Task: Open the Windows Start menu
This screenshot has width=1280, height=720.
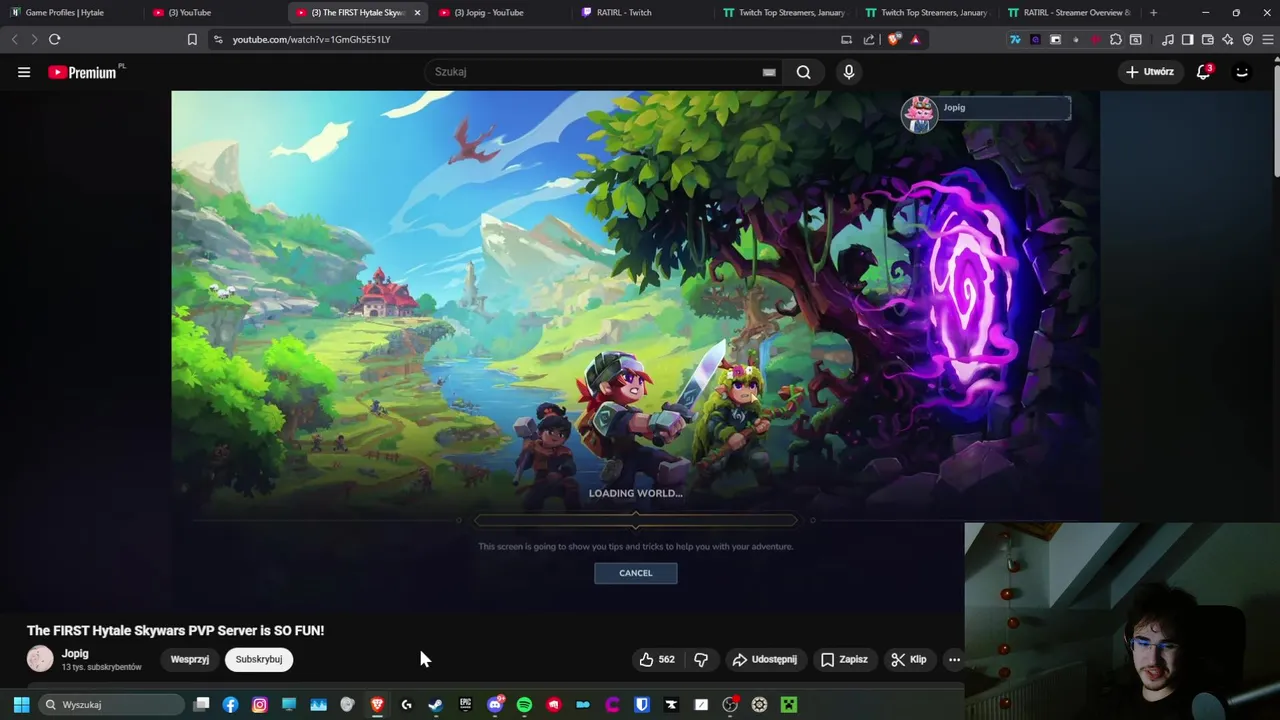Action: click(x=21, y=704)
